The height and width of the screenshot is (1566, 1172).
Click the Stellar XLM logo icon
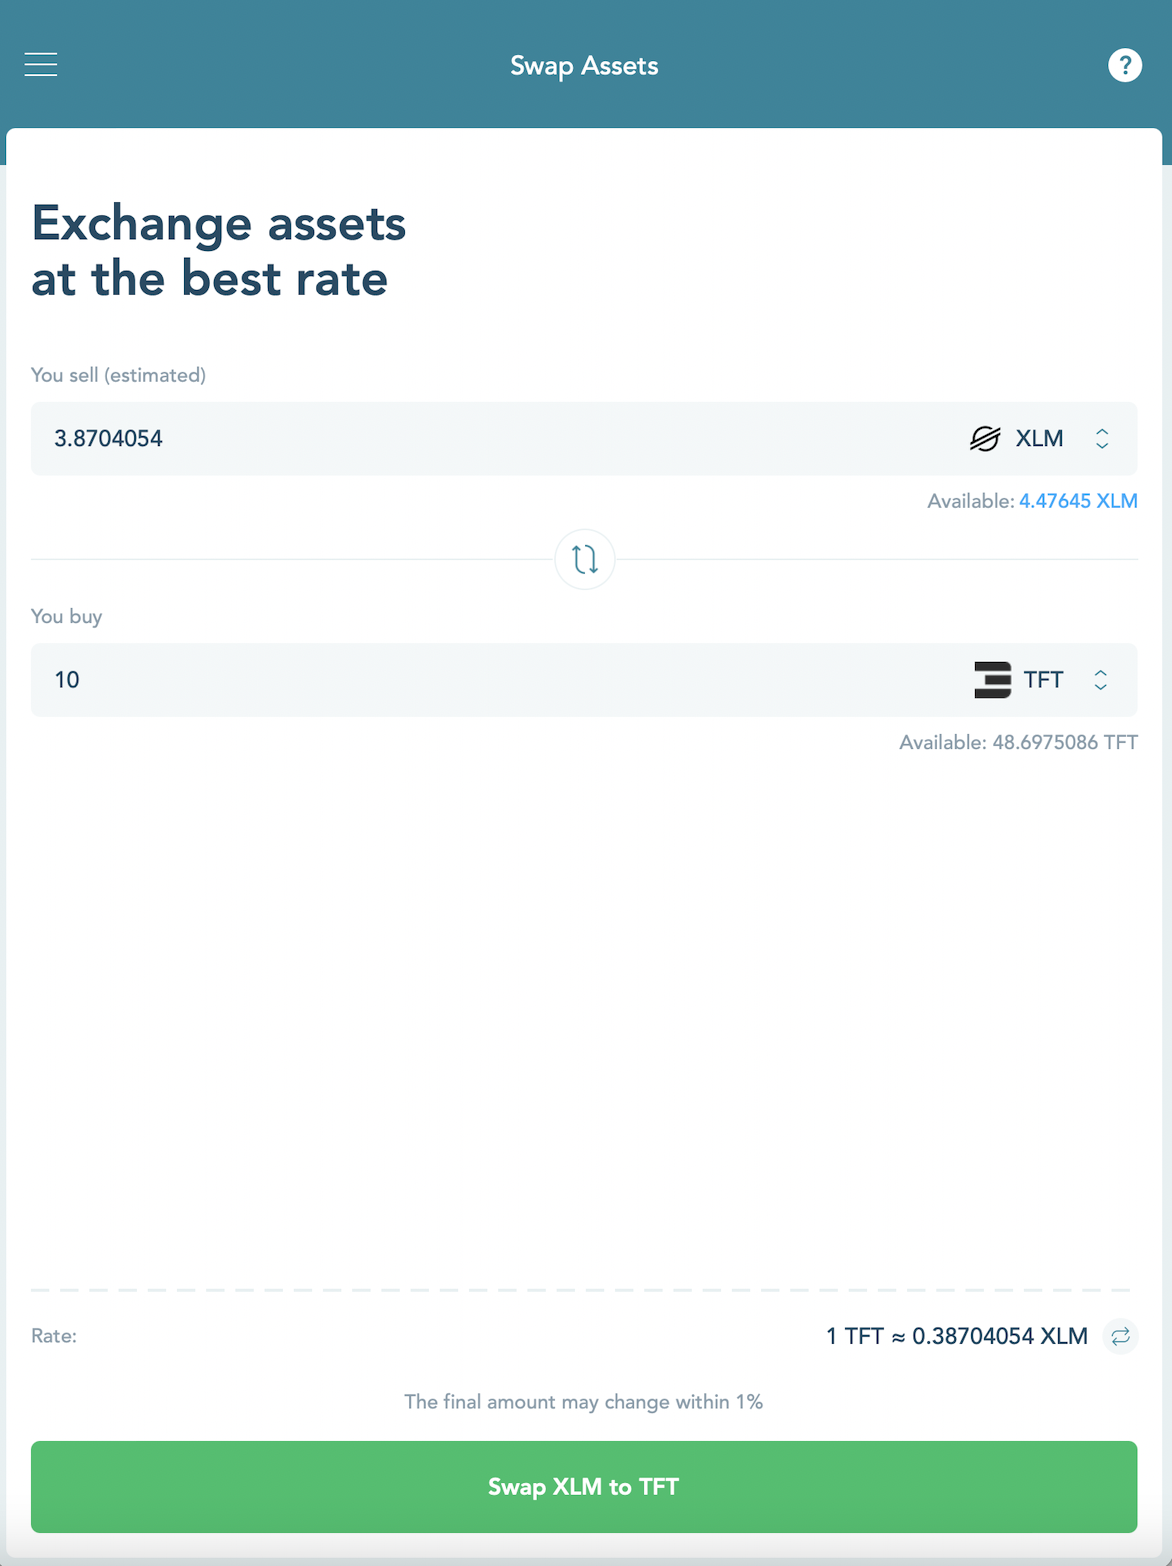click(x=985, y=439)
